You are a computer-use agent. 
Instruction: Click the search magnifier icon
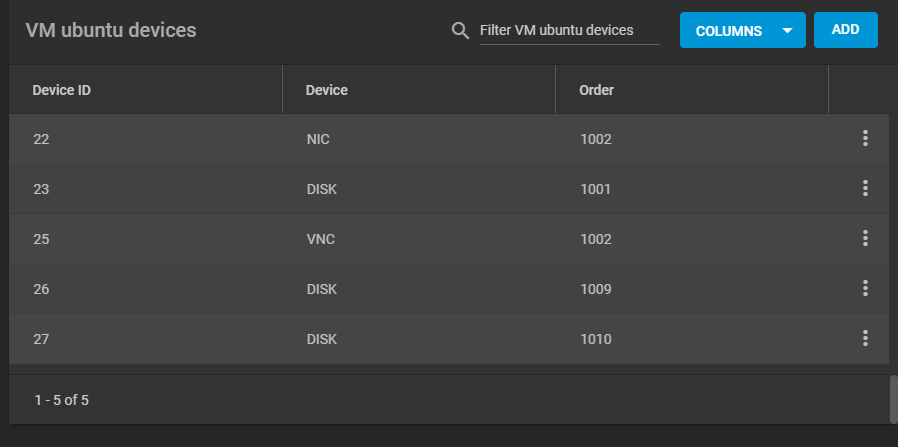coord(460,30)
